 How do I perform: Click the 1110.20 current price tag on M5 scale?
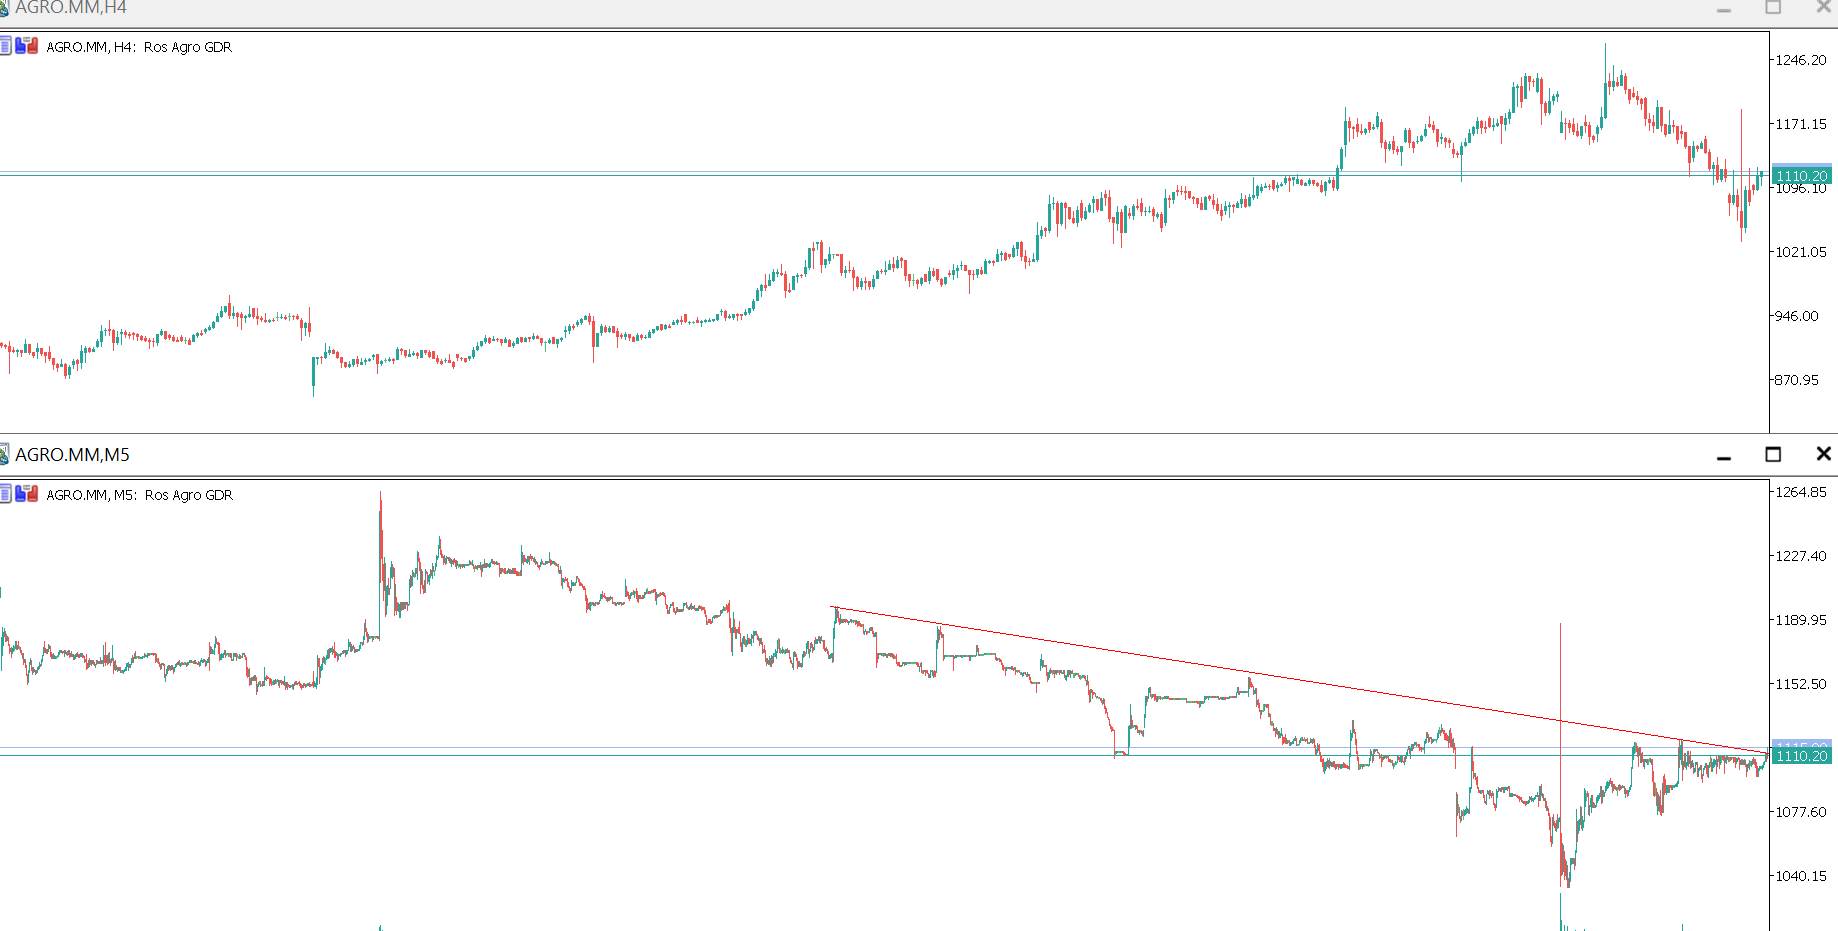[x=1801, y=756]
